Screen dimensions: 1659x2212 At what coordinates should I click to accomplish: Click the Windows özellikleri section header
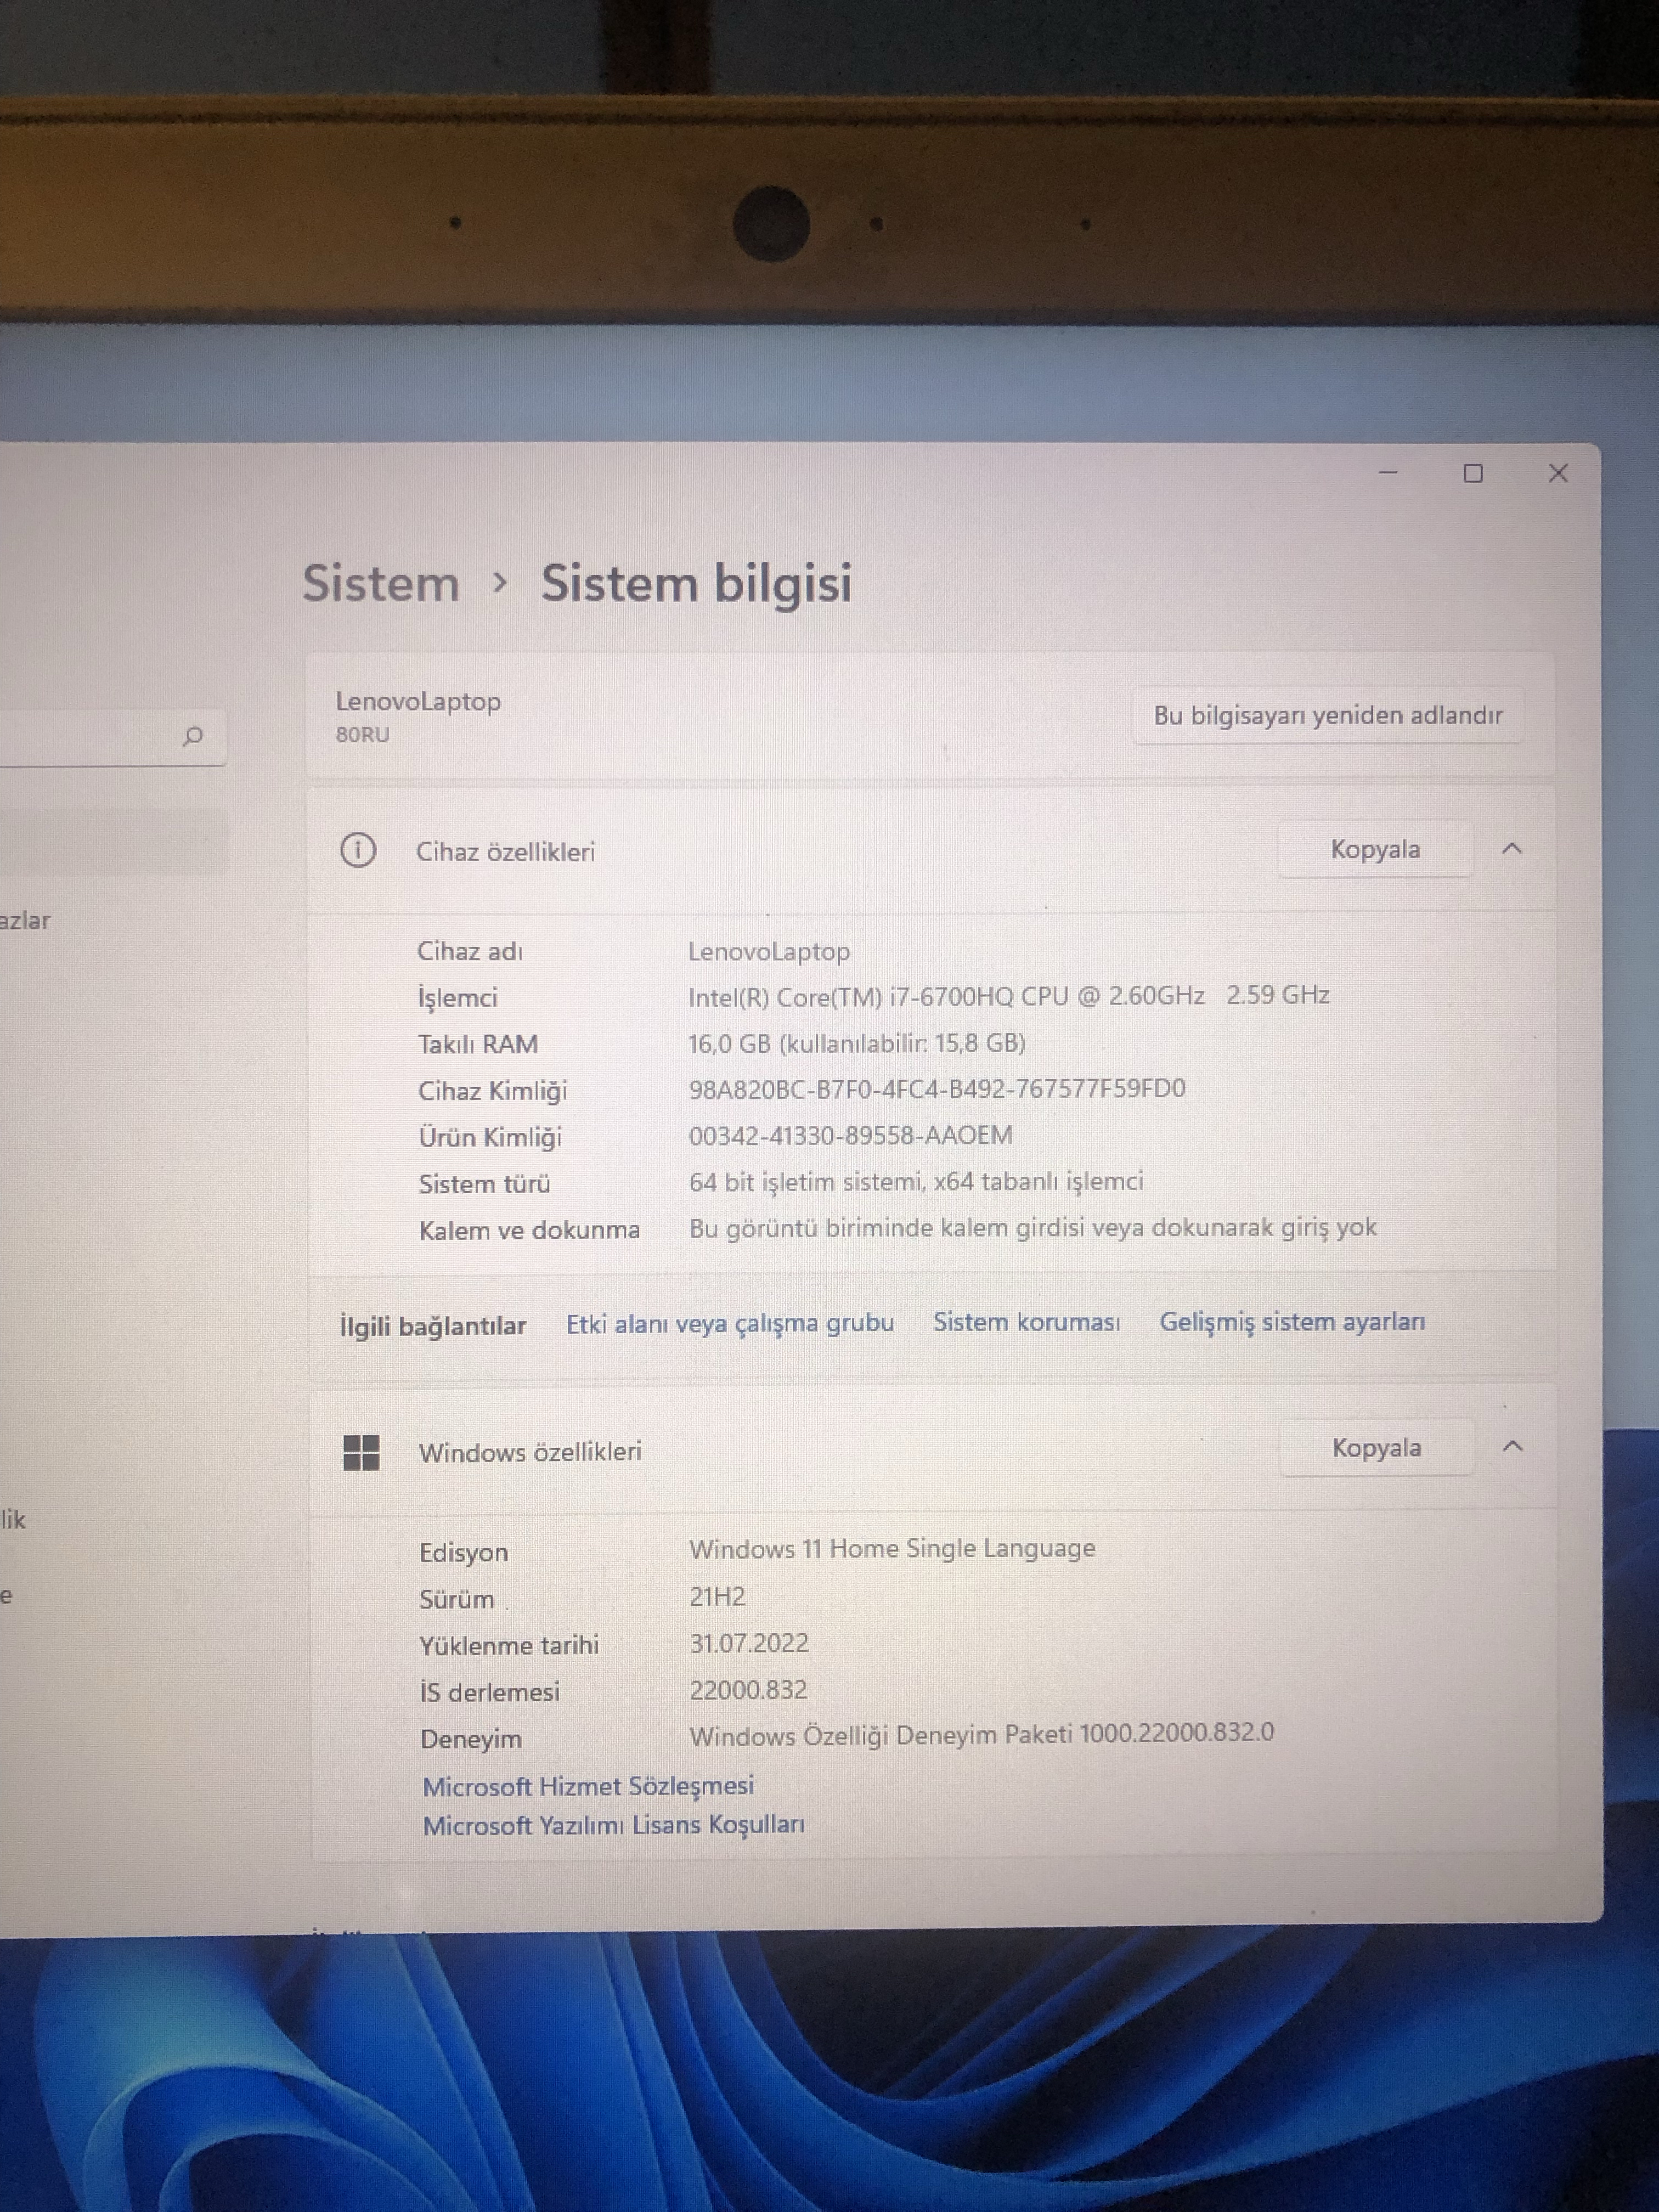(x=932, y=1449)
